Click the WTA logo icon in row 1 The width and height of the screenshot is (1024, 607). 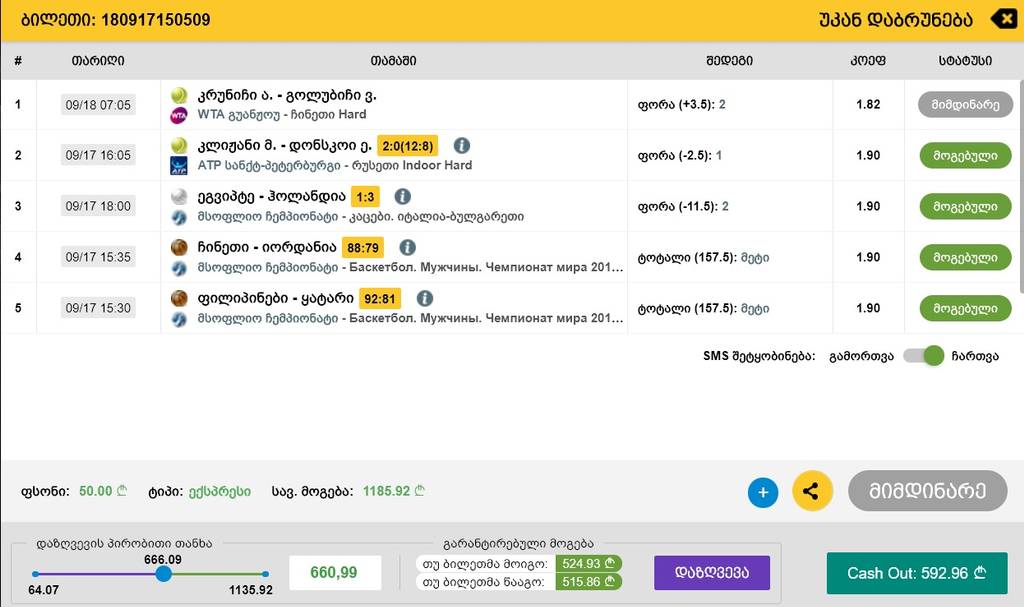[x=179, y=115]
